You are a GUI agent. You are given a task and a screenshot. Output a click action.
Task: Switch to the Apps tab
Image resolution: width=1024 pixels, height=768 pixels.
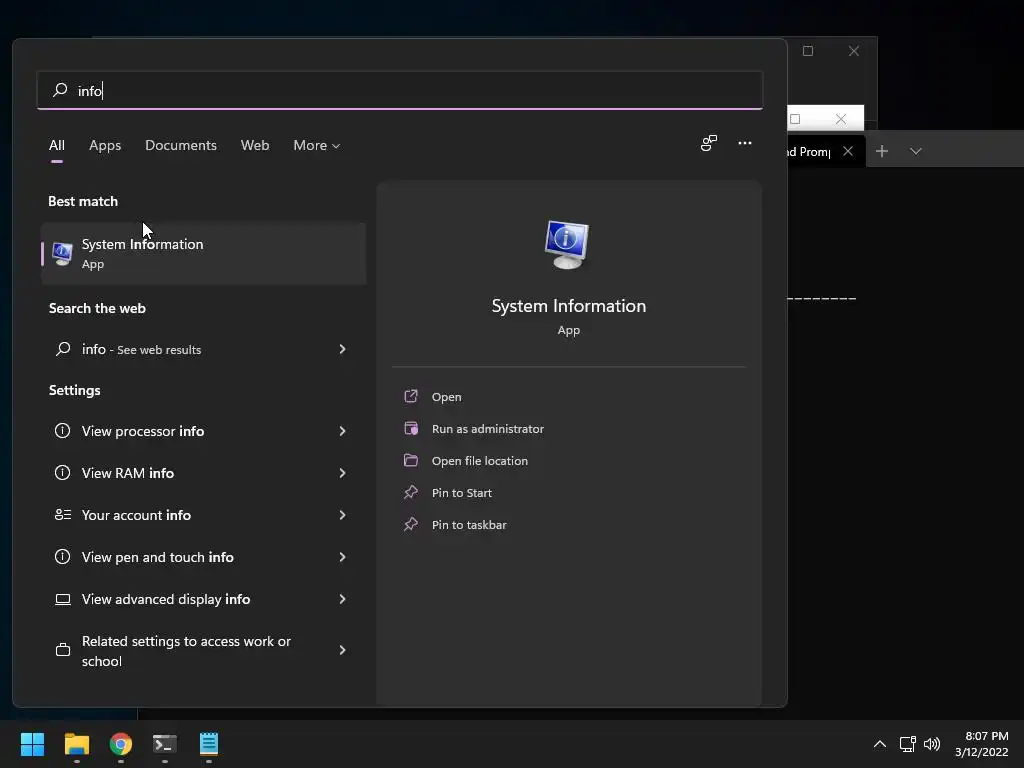click(x=105, y=145)
